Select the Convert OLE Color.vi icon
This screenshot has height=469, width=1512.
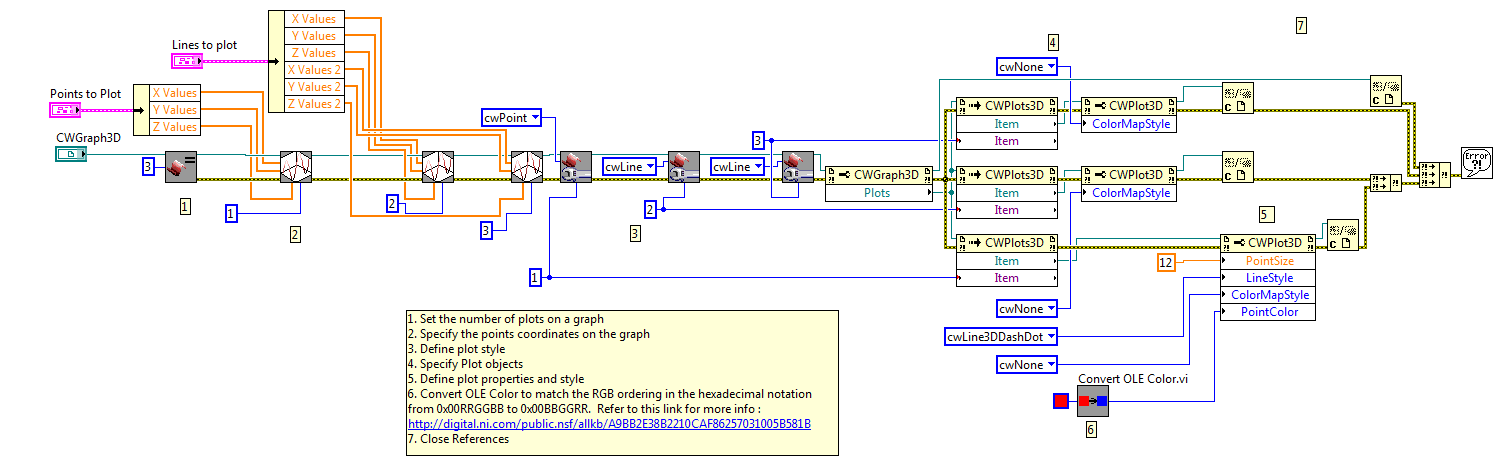tap(1095, 401)
